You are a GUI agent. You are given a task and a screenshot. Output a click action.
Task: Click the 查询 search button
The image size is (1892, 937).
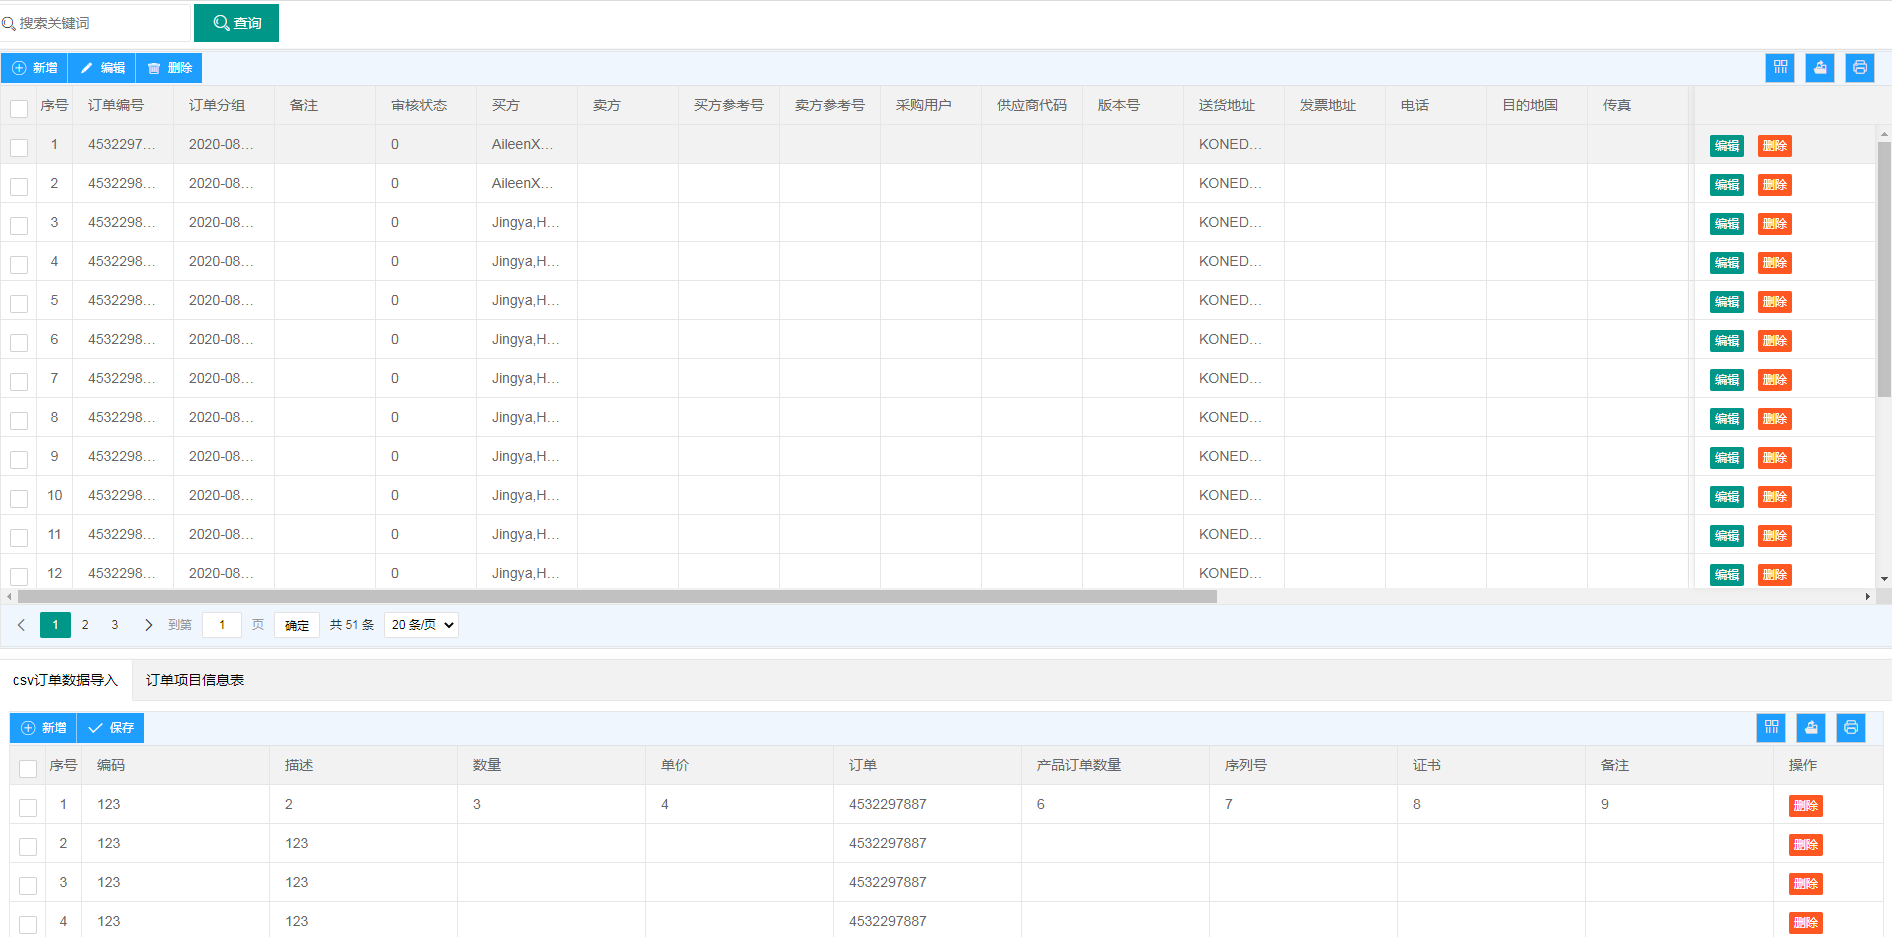click(236, 23)
